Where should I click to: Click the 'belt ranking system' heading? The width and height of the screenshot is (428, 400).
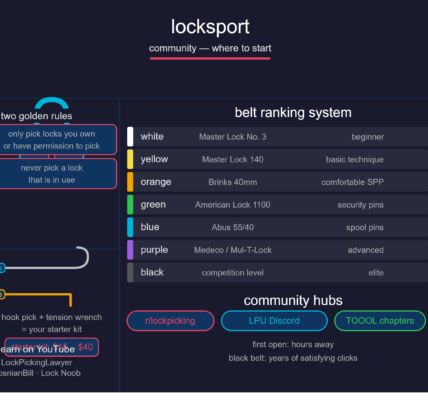point(293,113)
